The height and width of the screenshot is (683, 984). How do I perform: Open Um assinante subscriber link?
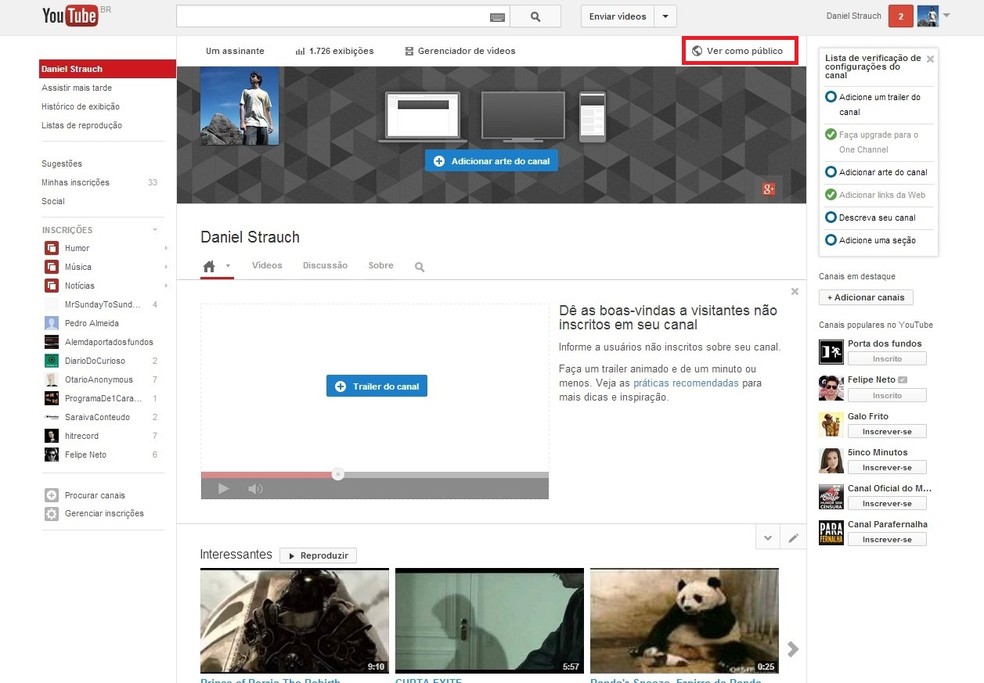pos(235,51)
